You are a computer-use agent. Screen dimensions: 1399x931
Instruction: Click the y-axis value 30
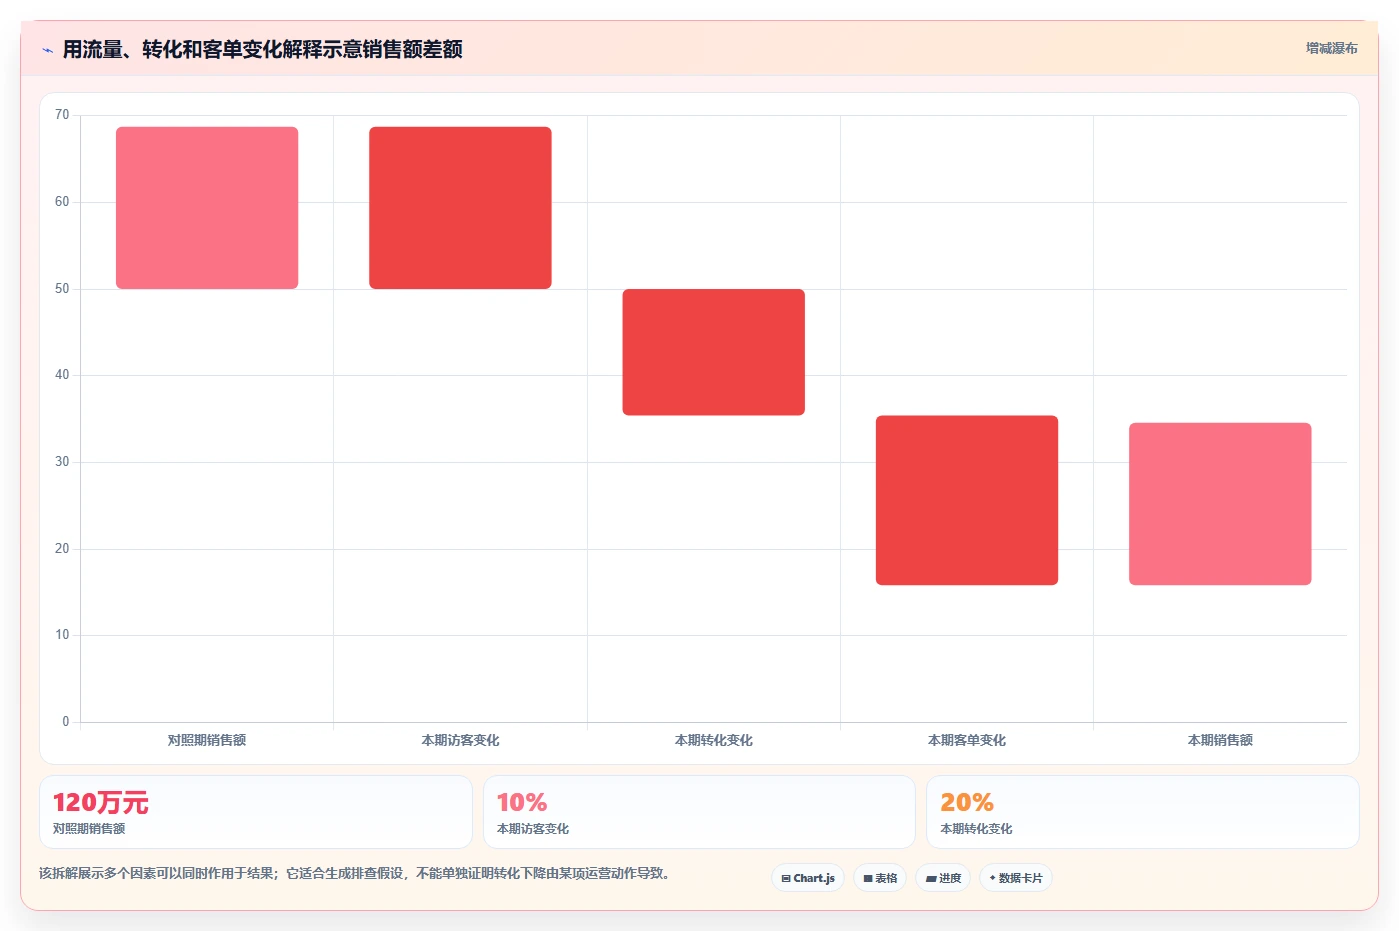[62, 462]
